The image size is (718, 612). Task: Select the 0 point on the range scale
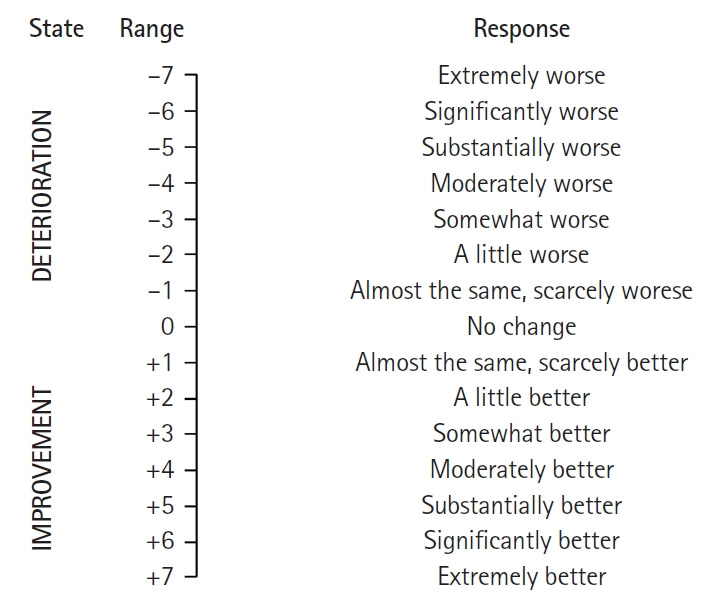(x=166, y=326)
